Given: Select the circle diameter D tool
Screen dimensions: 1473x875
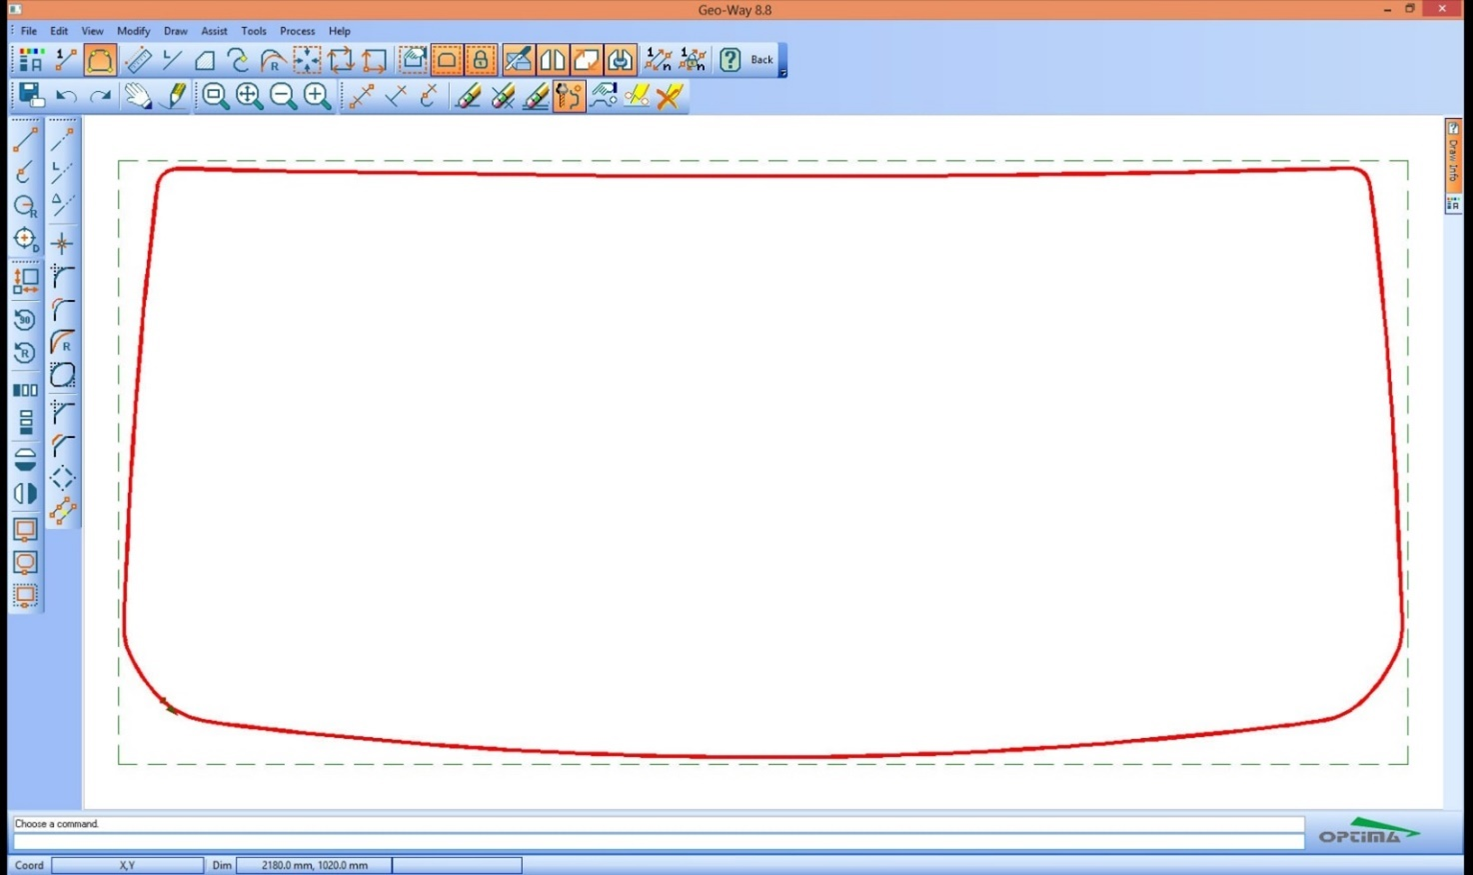Looking at the screenshot, I should (25, 240).
